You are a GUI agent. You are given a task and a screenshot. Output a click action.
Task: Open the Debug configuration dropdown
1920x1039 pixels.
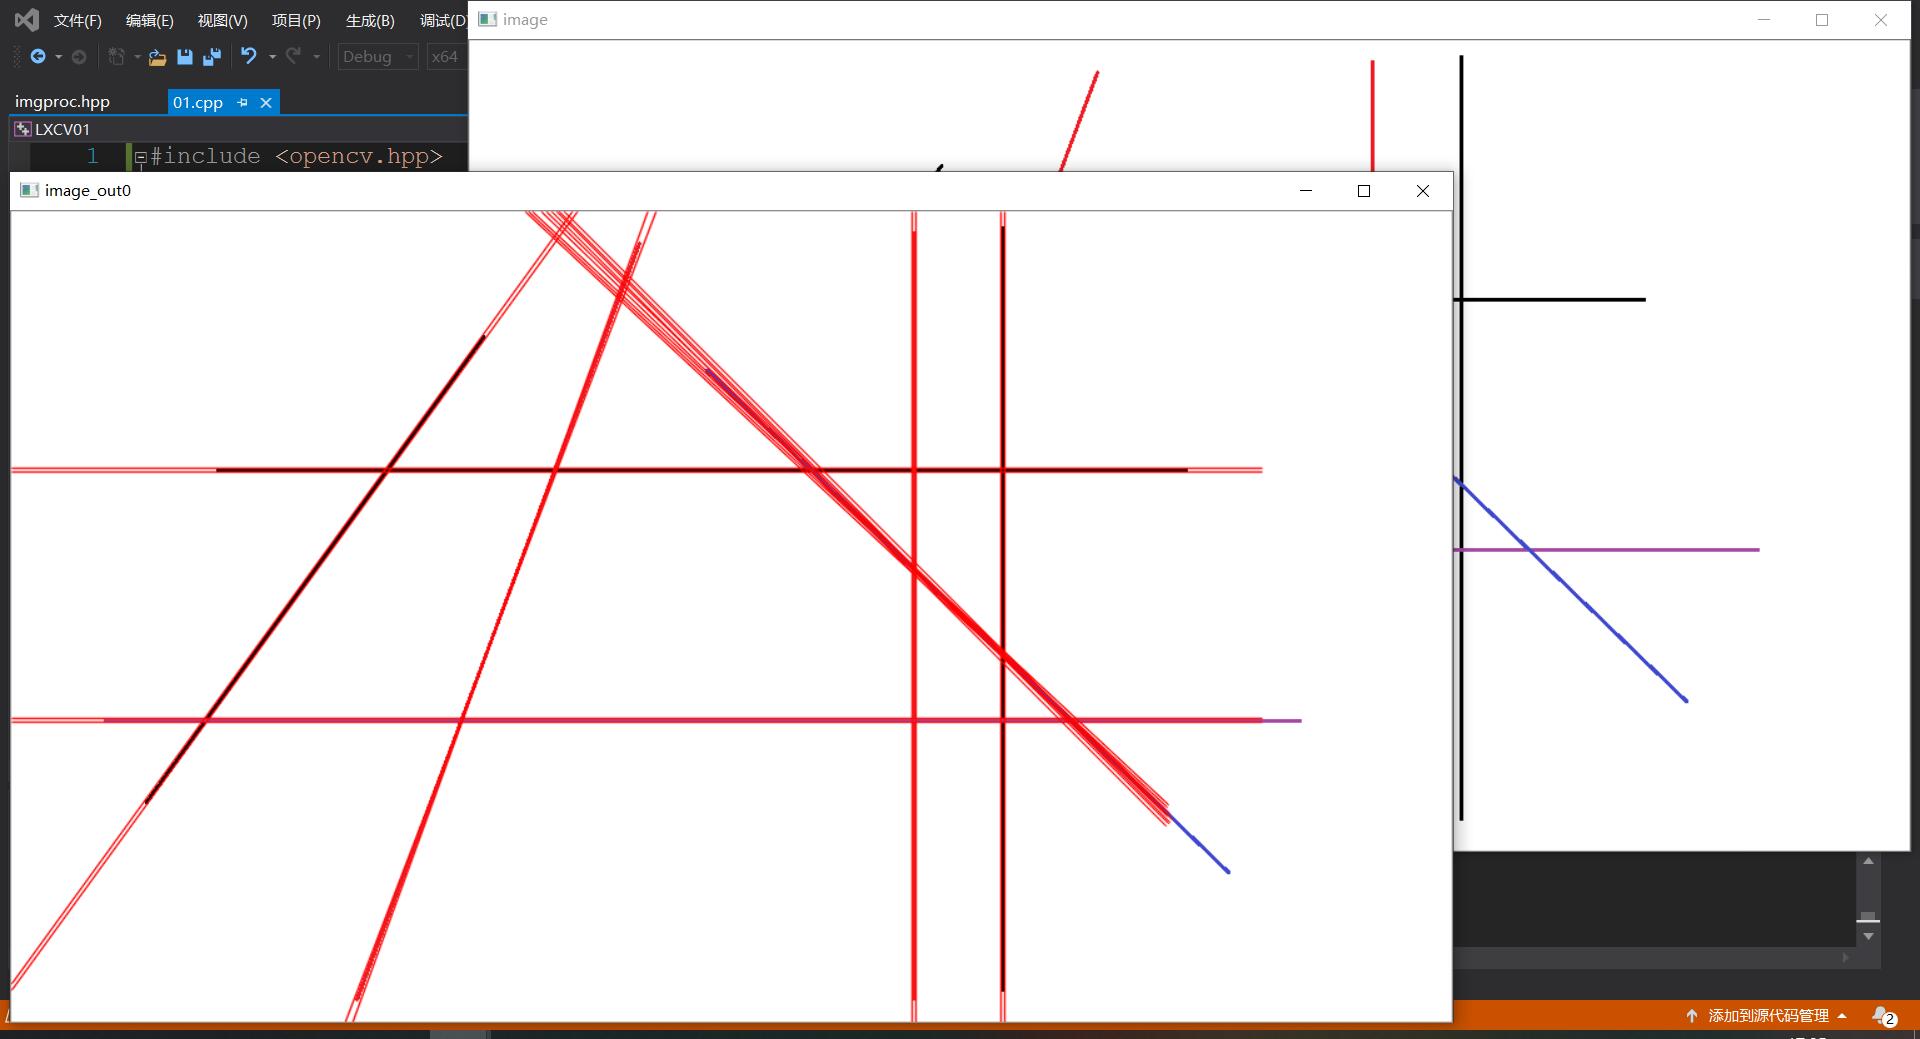pyautogui.click(x=378, y=57)
